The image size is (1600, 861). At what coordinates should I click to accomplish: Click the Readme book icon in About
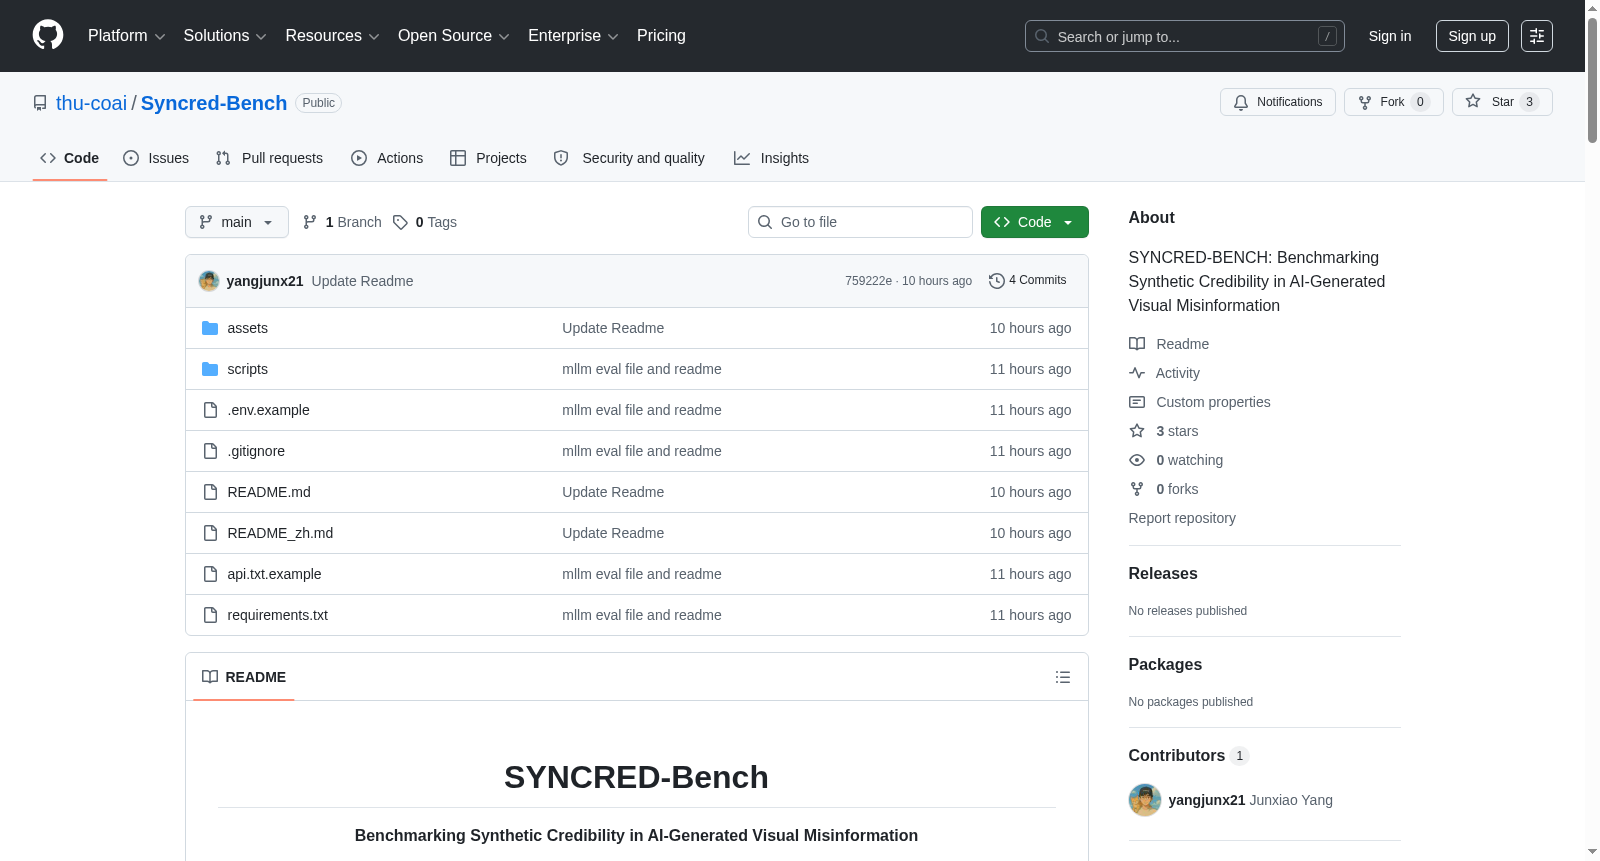click(x=1137, y=344)
